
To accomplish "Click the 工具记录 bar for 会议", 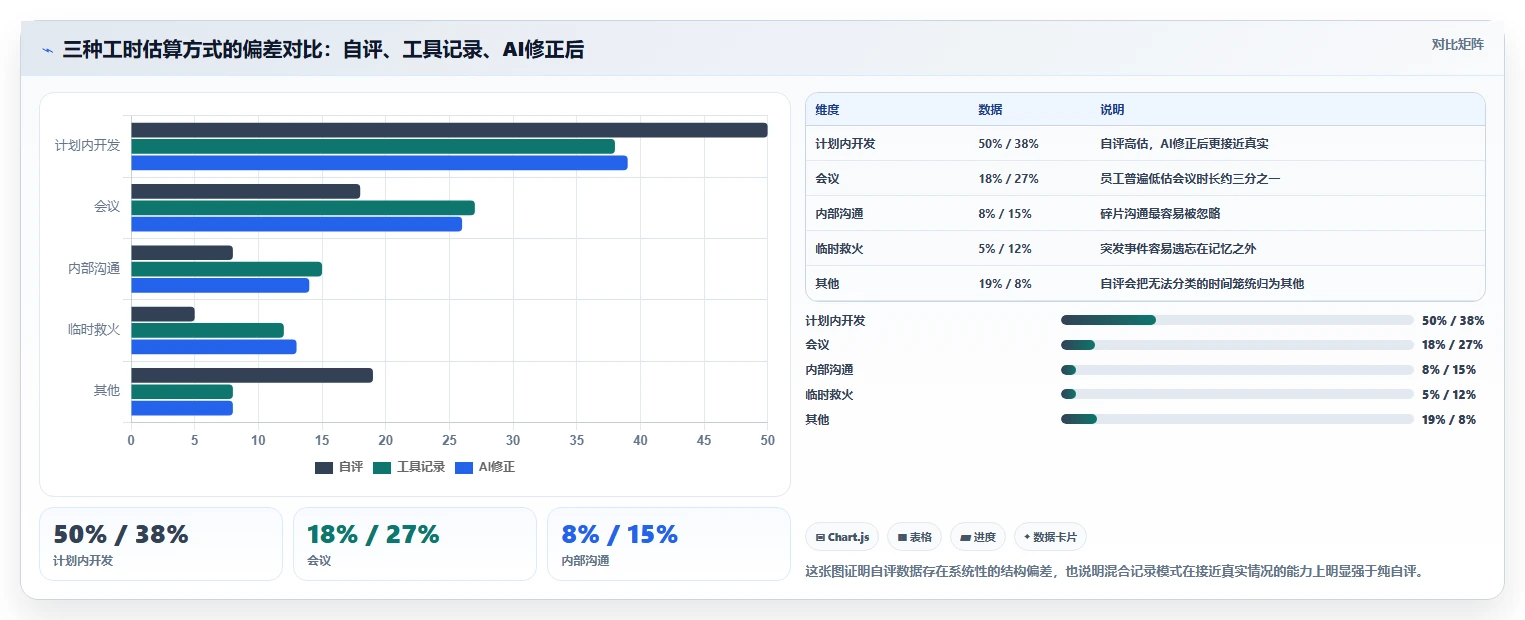I will 303,208.
